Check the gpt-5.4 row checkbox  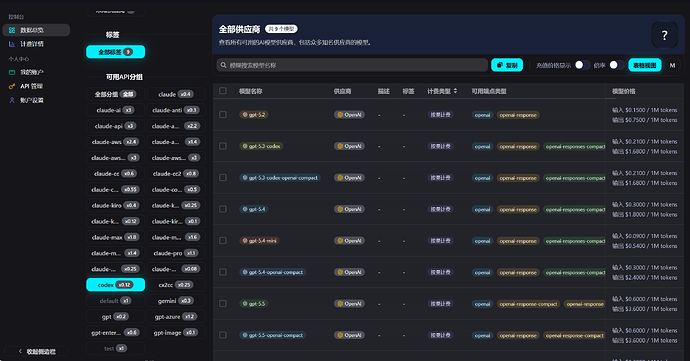[223, 209]
